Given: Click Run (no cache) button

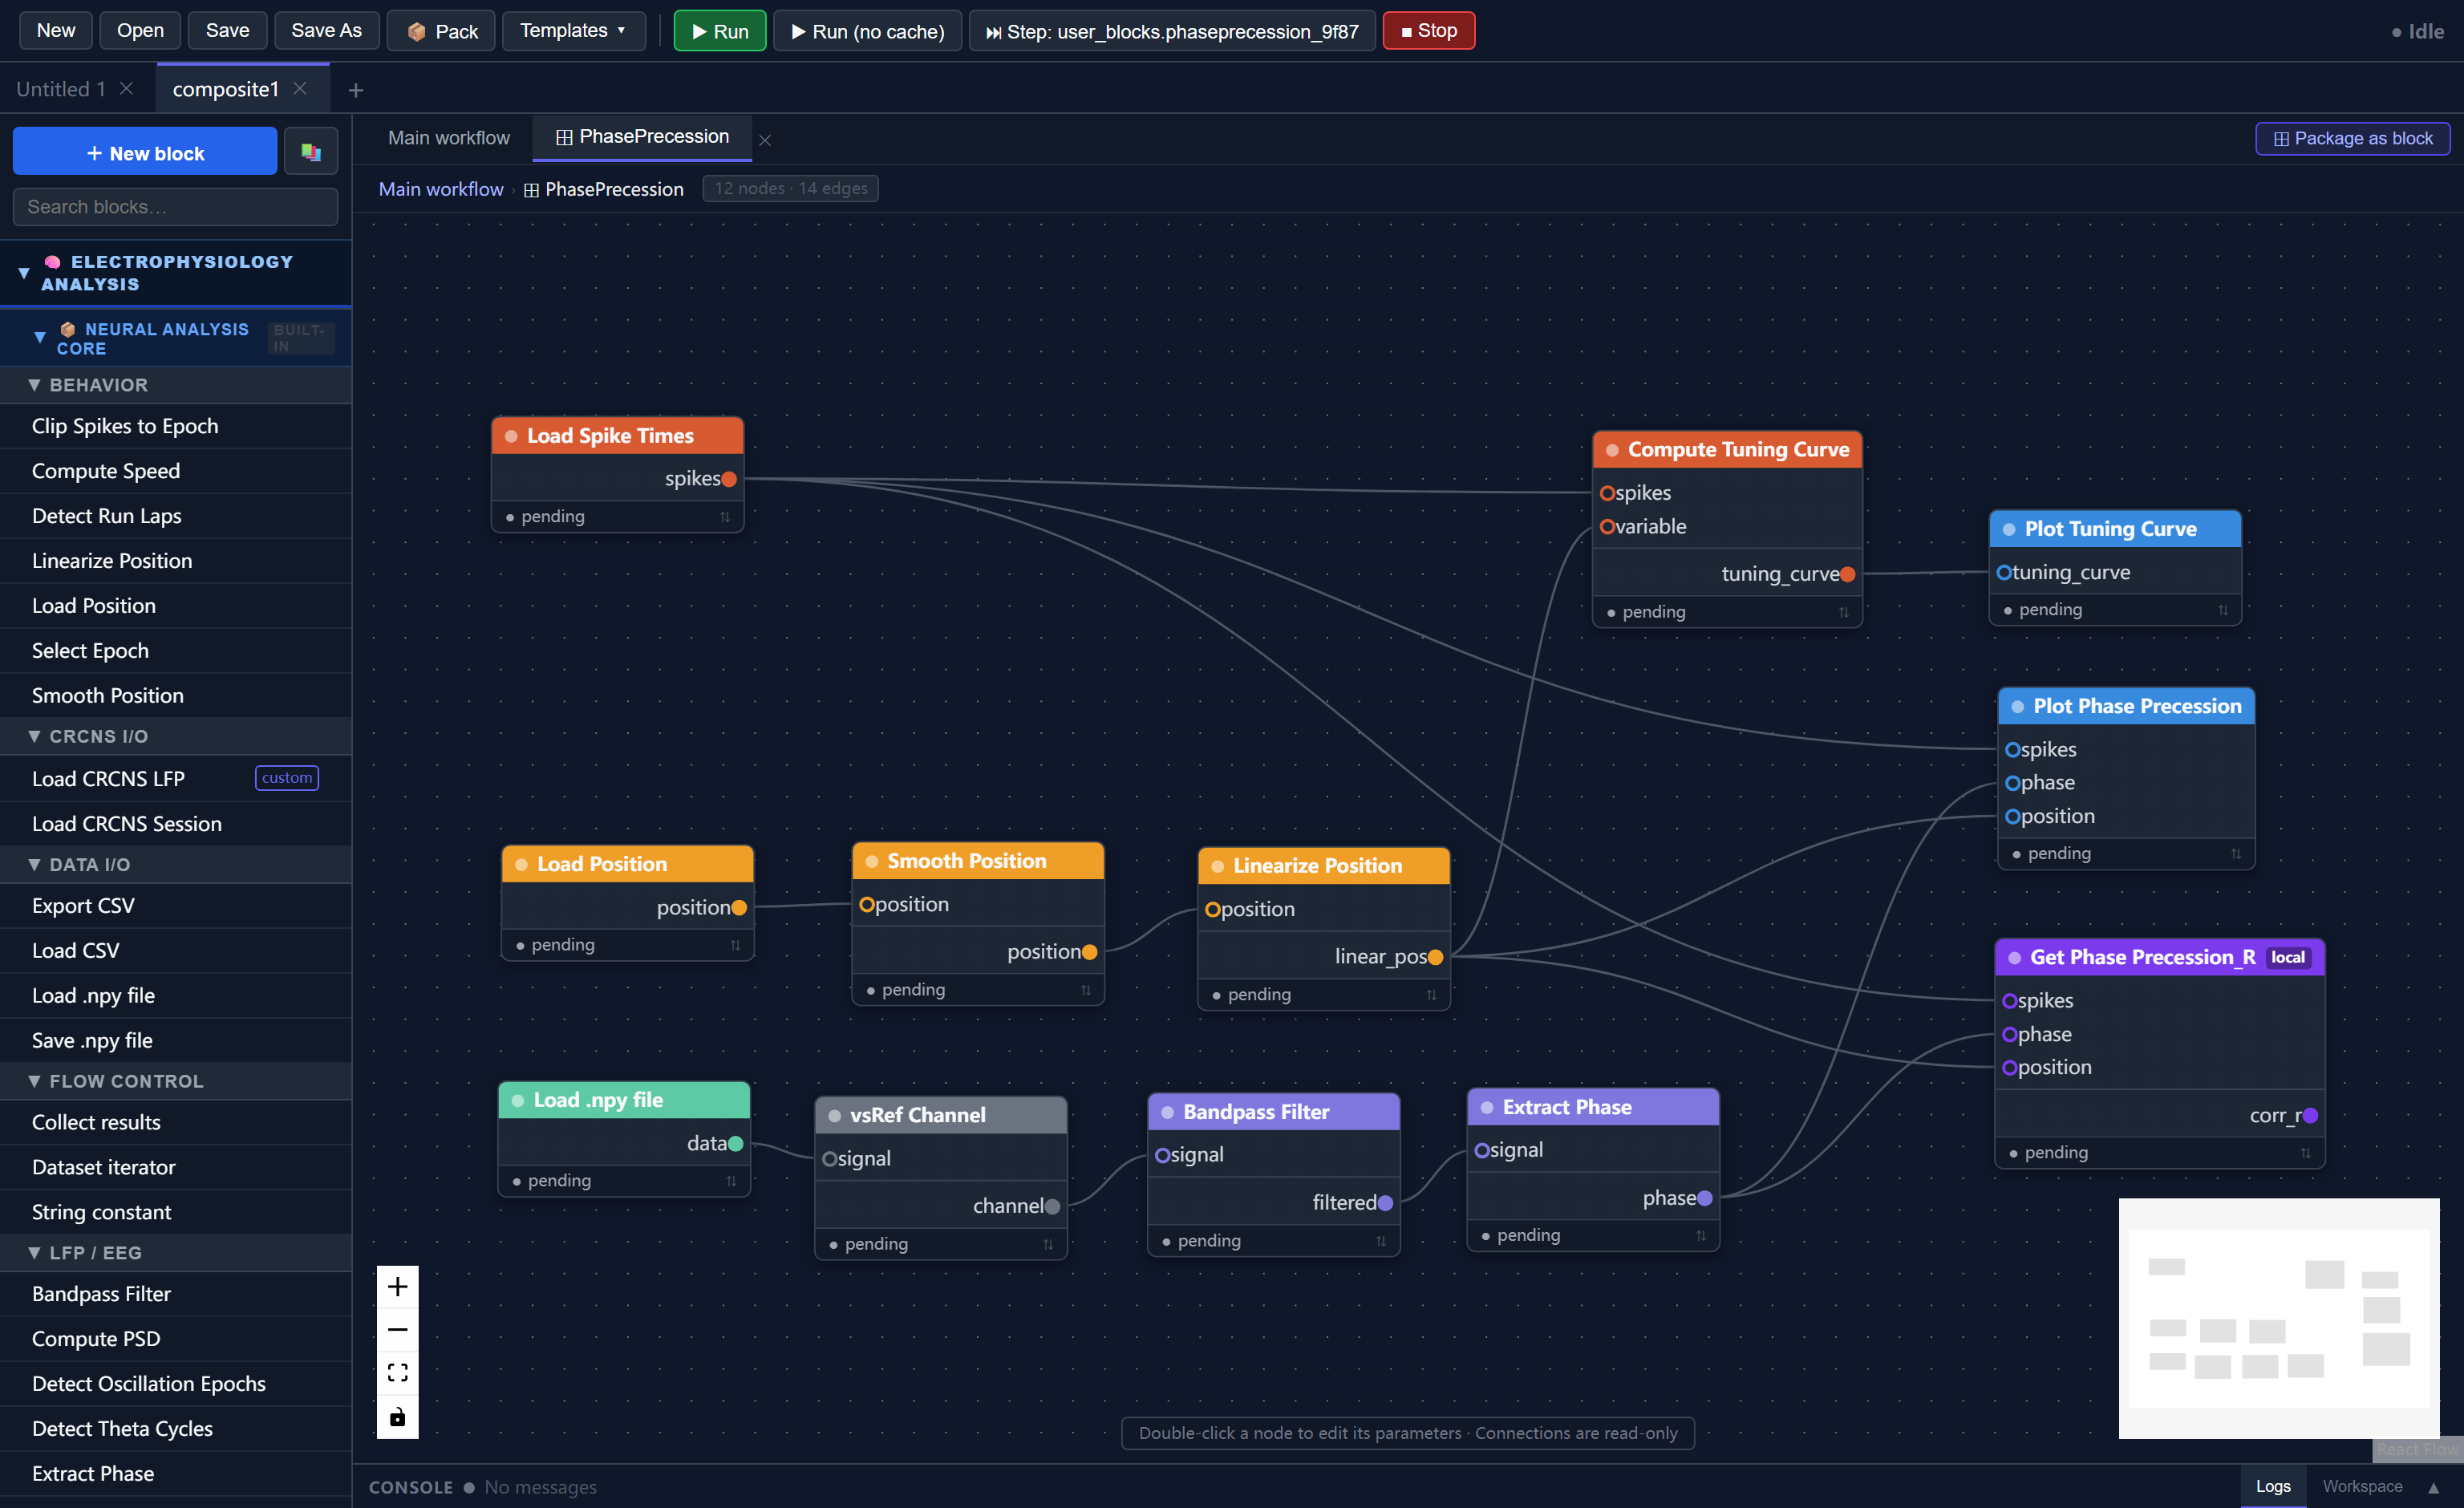Looking at the screenshot, I should click(x=867, y=31).
